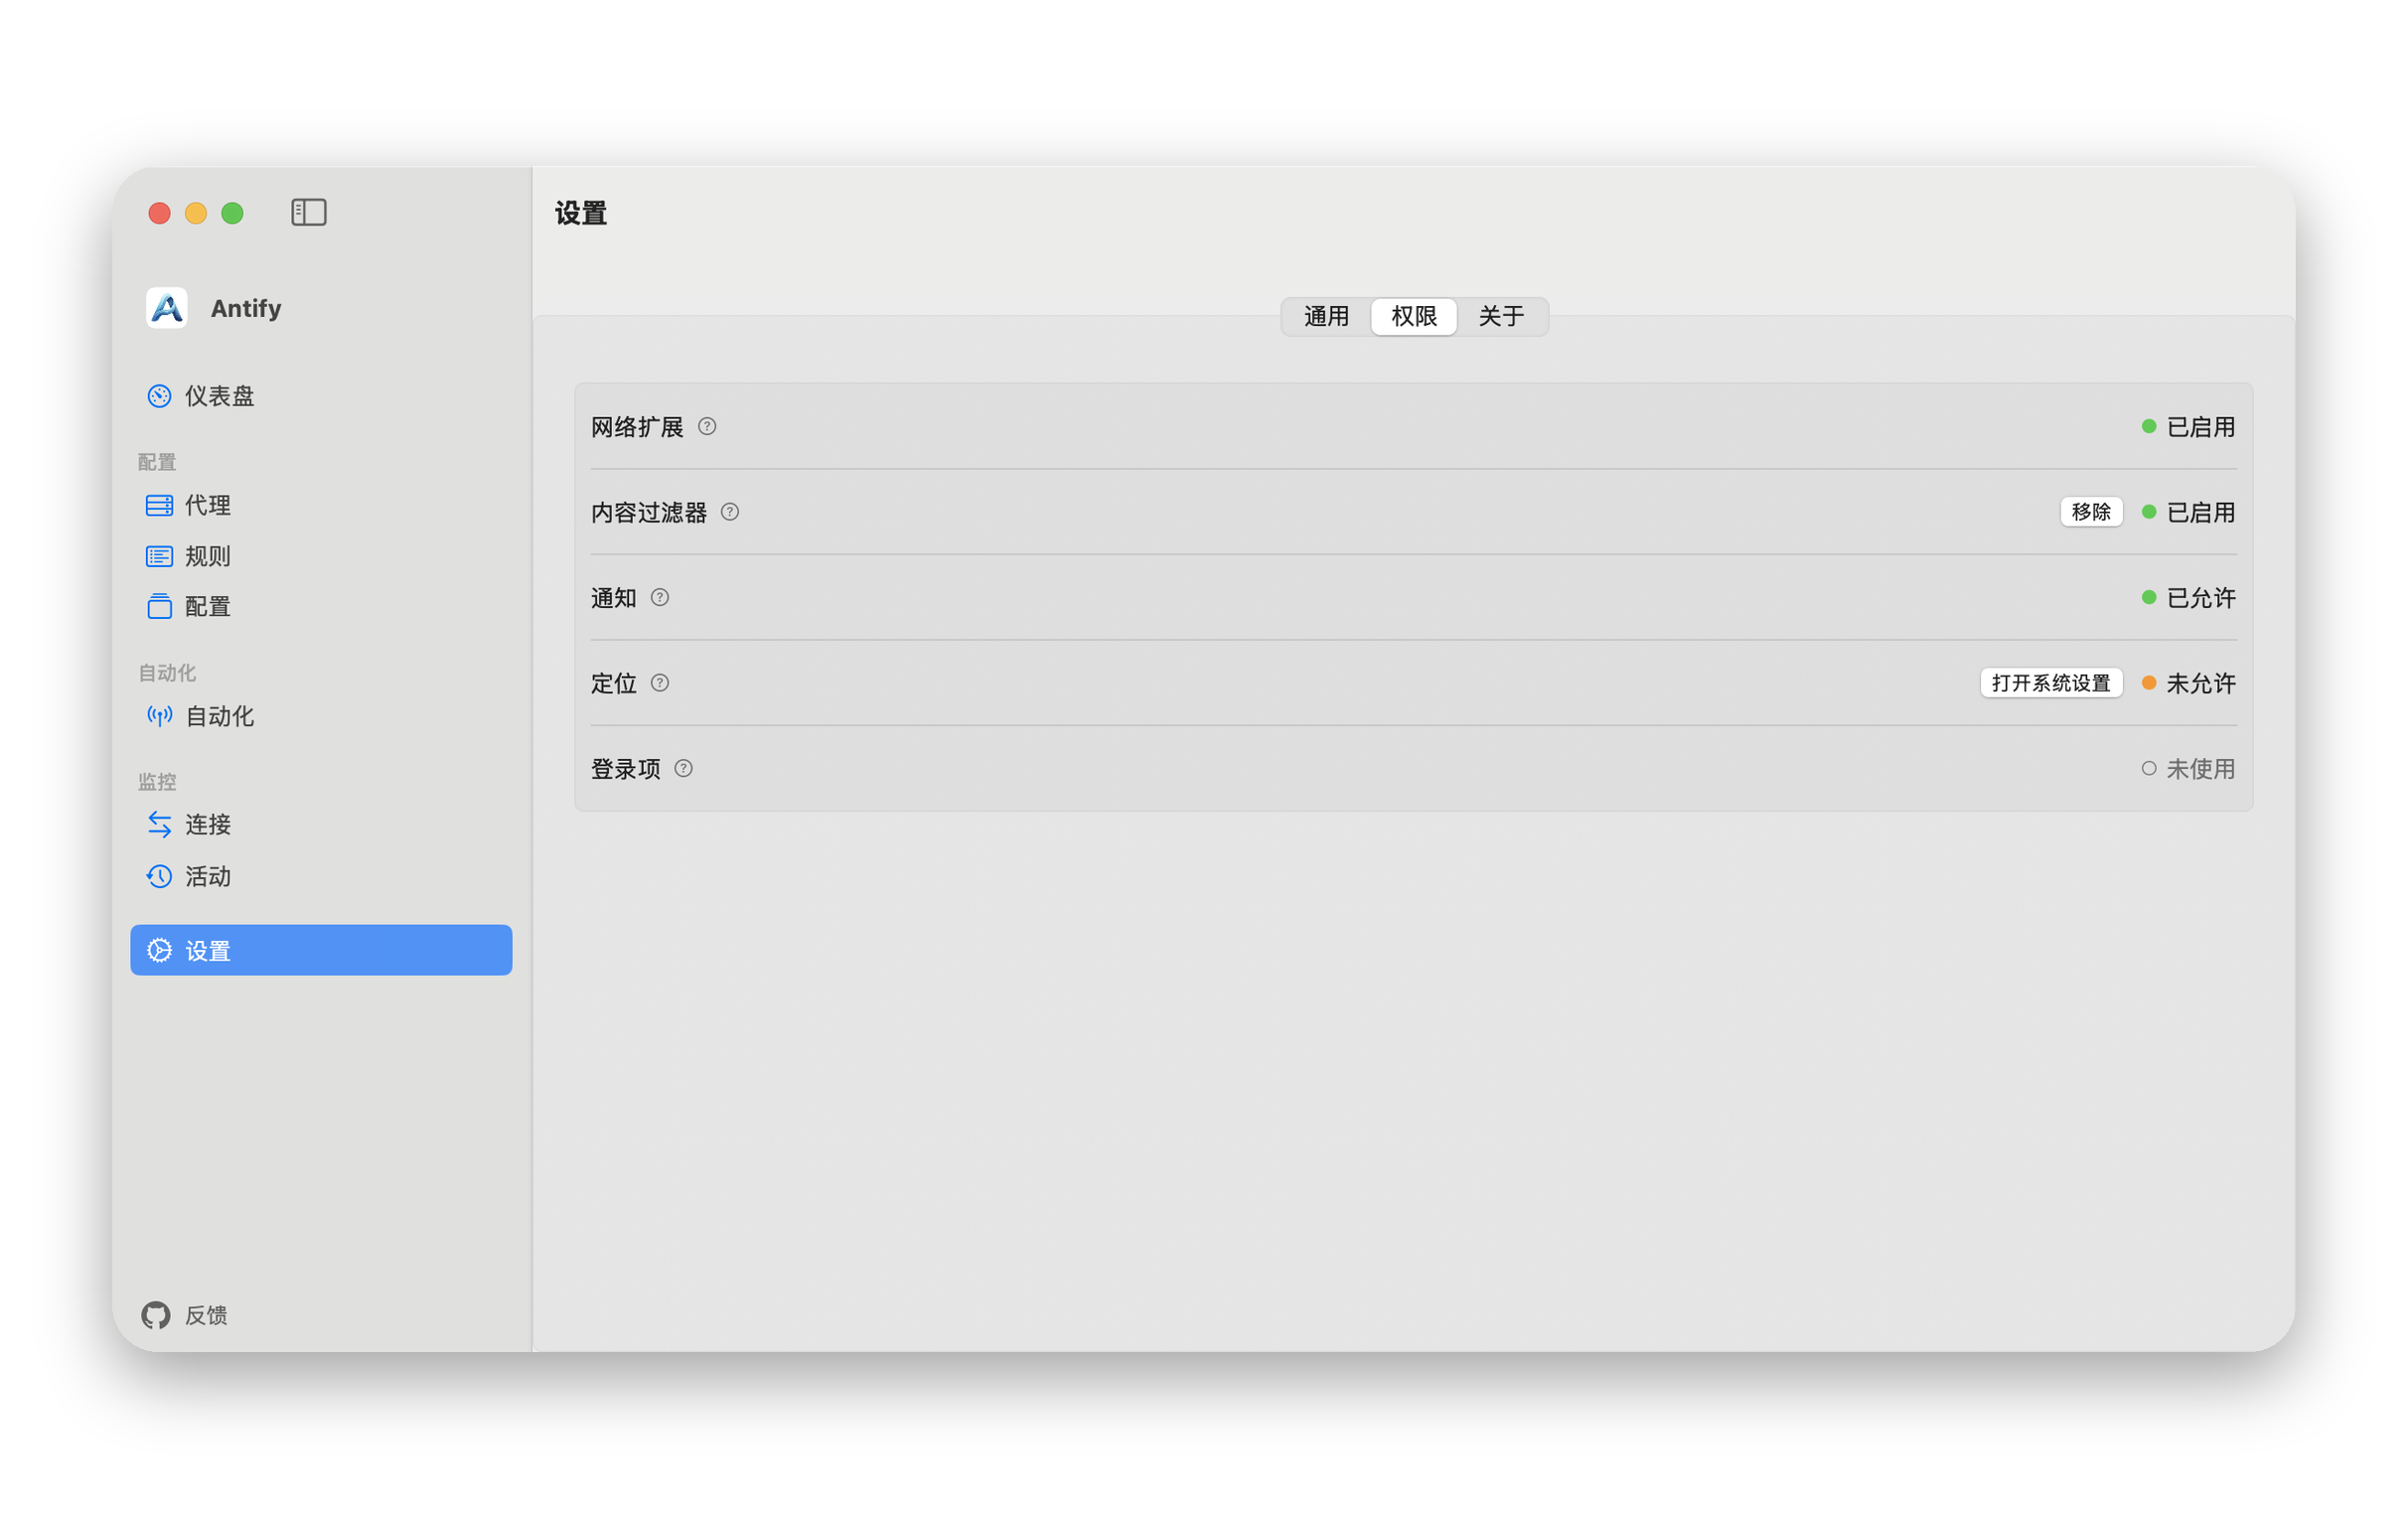Show help for 定位
Viewport: 2408px width, 1518px height.
[x=660, y=683]
